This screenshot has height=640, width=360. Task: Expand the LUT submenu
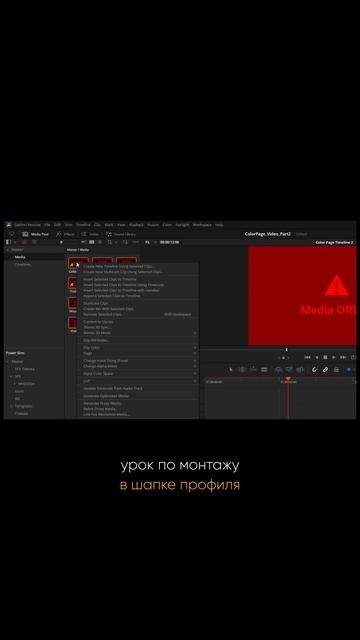click(138, 381)
